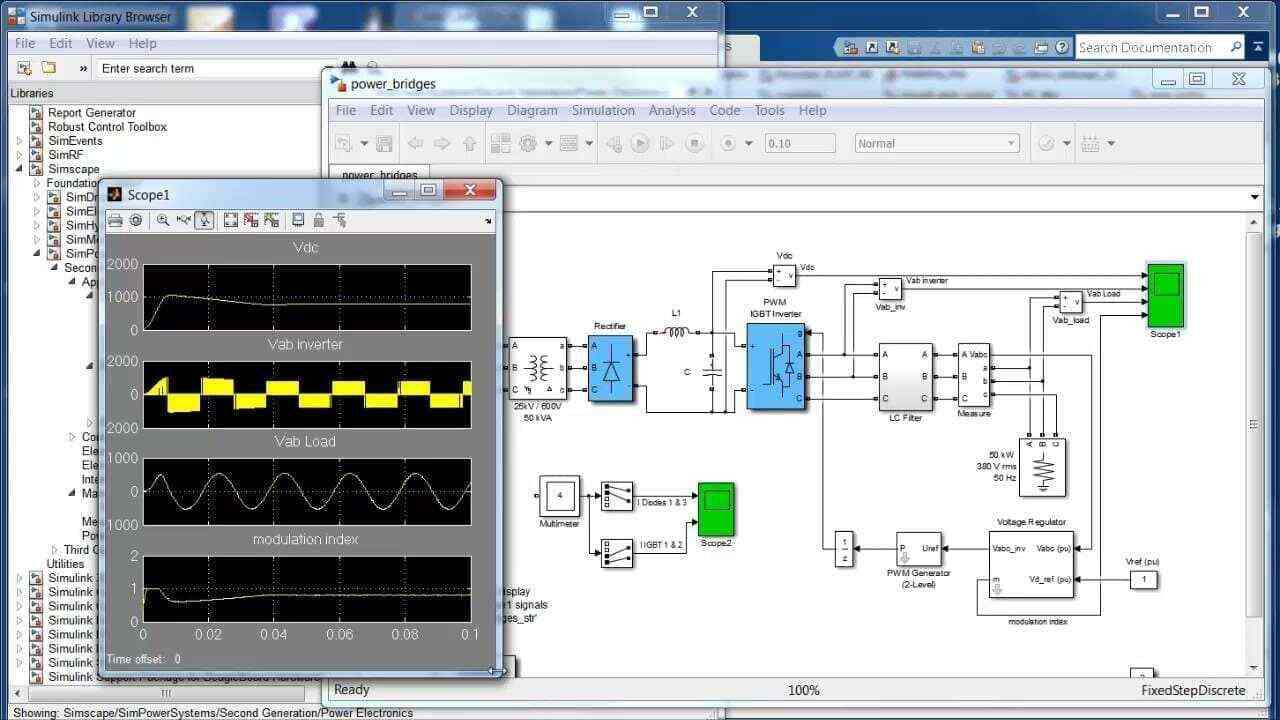The image size is (1280, 720).
Task: Click the green Scope2 block in diagram
Action: pyautogui.click(x=716, y=509)
